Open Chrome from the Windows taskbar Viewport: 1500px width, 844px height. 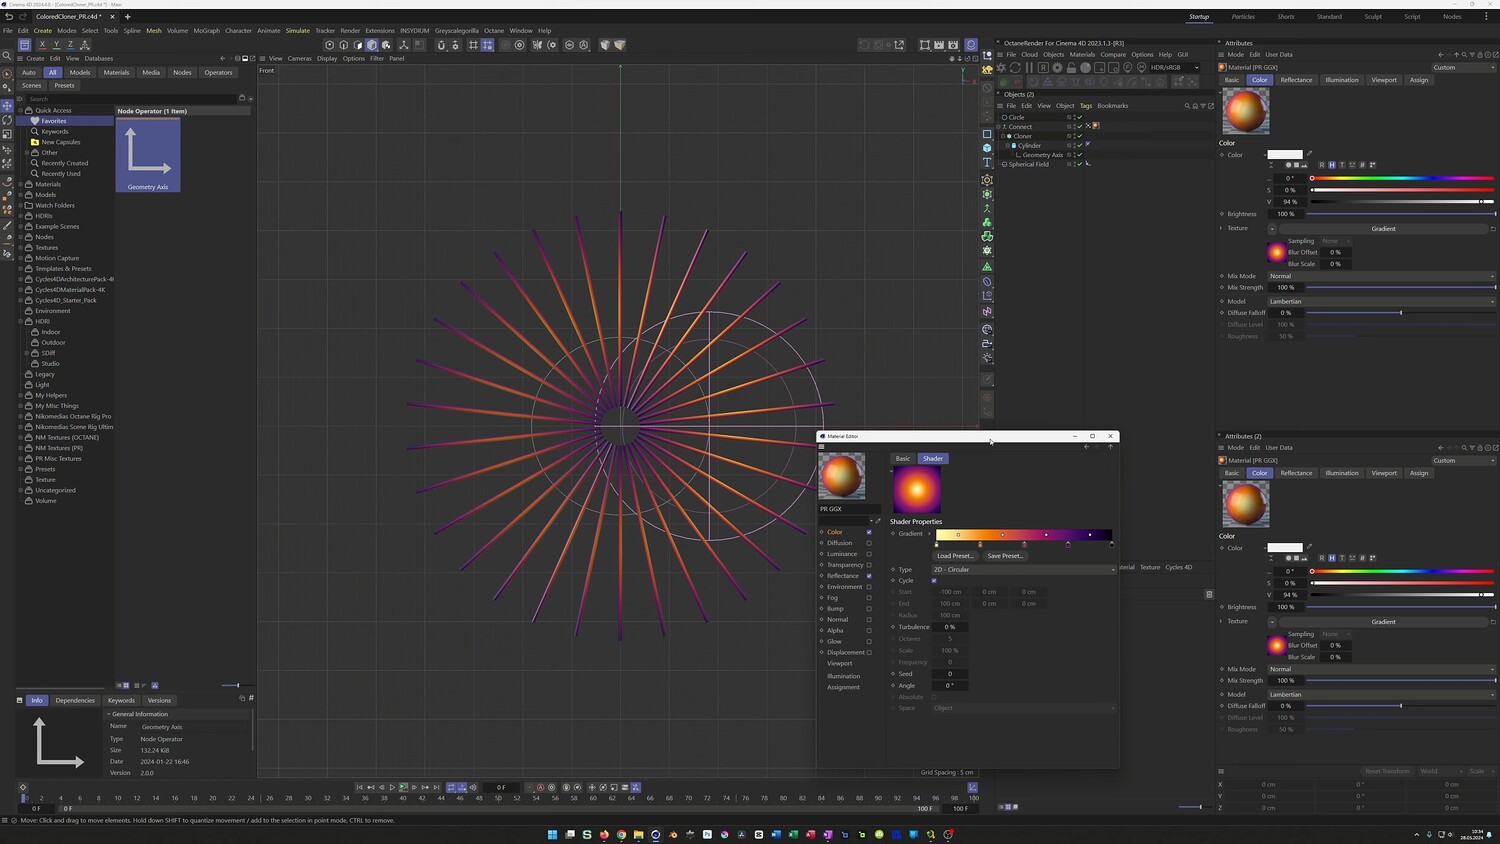pyautogui.click(x=621, y=834)
